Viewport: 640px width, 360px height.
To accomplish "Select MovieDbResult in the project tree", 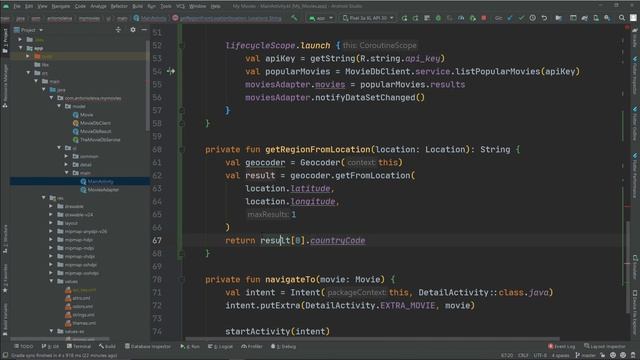I will [96, 131].
